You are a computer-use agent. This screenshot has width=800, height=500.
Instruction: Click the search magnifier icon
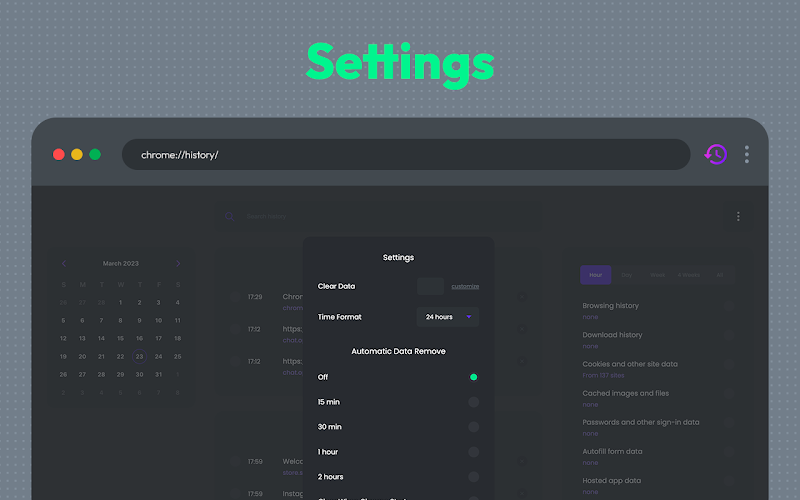click(x=230, y=216)
